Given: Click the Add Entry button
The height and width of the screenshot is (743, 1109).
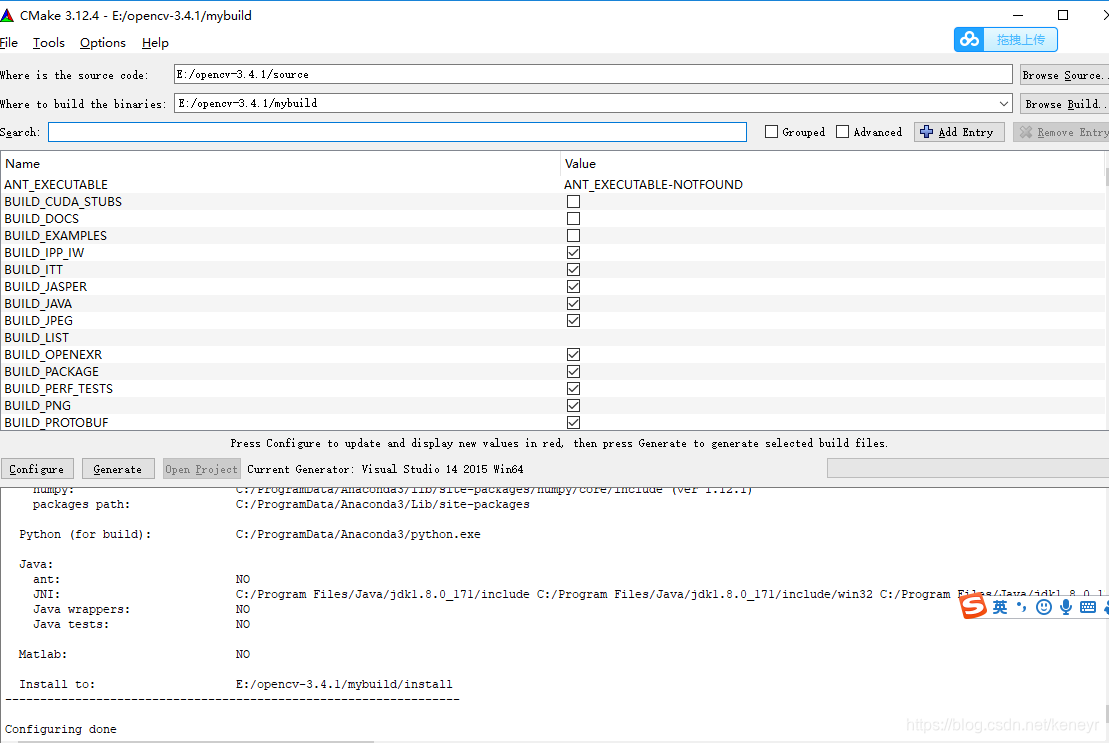Looking at the screenshot, I should (x=959, y=131).
